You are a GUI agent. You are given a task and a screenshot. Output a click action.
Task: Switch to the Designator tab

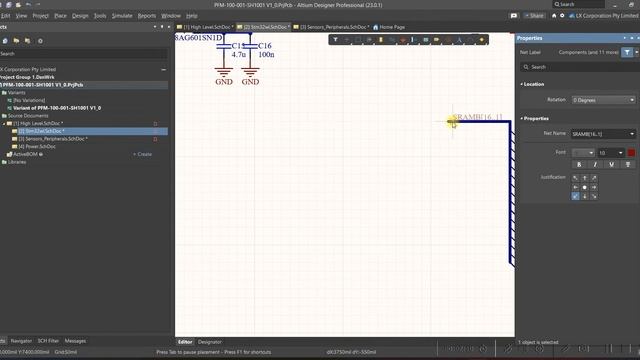209,342
